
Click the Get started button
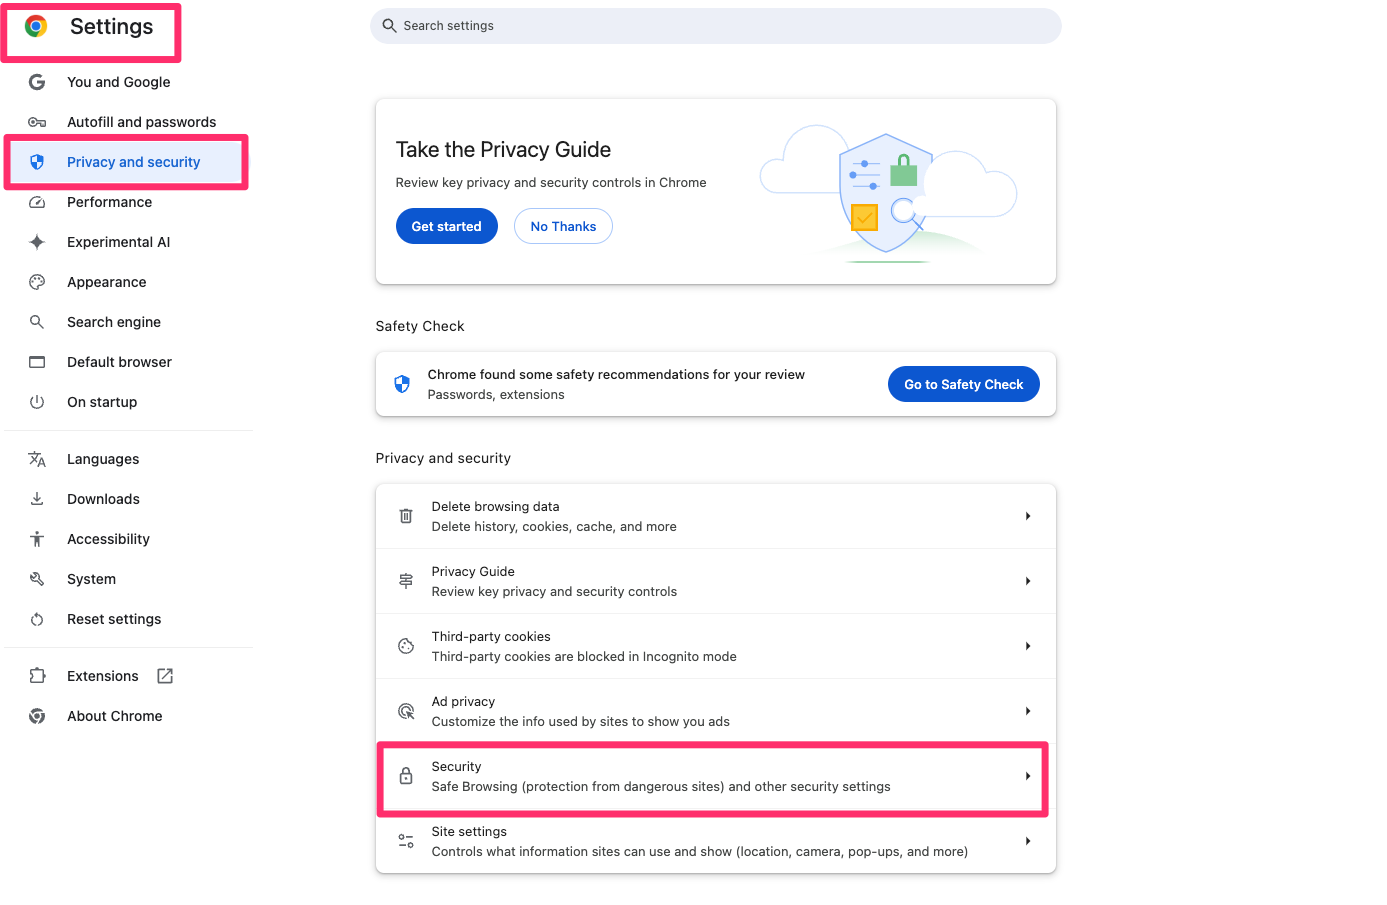[447, 226]
